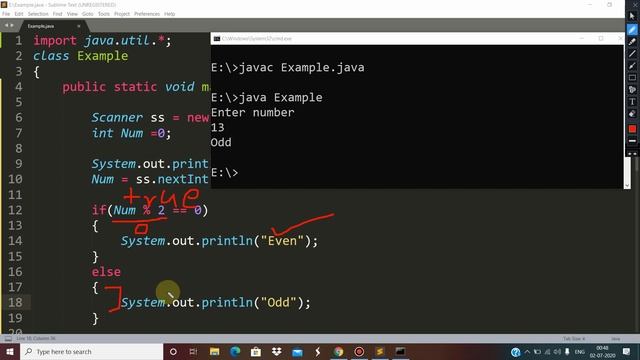Open the View menu
Screen dimensions: 640x360
tap(72, 14)
